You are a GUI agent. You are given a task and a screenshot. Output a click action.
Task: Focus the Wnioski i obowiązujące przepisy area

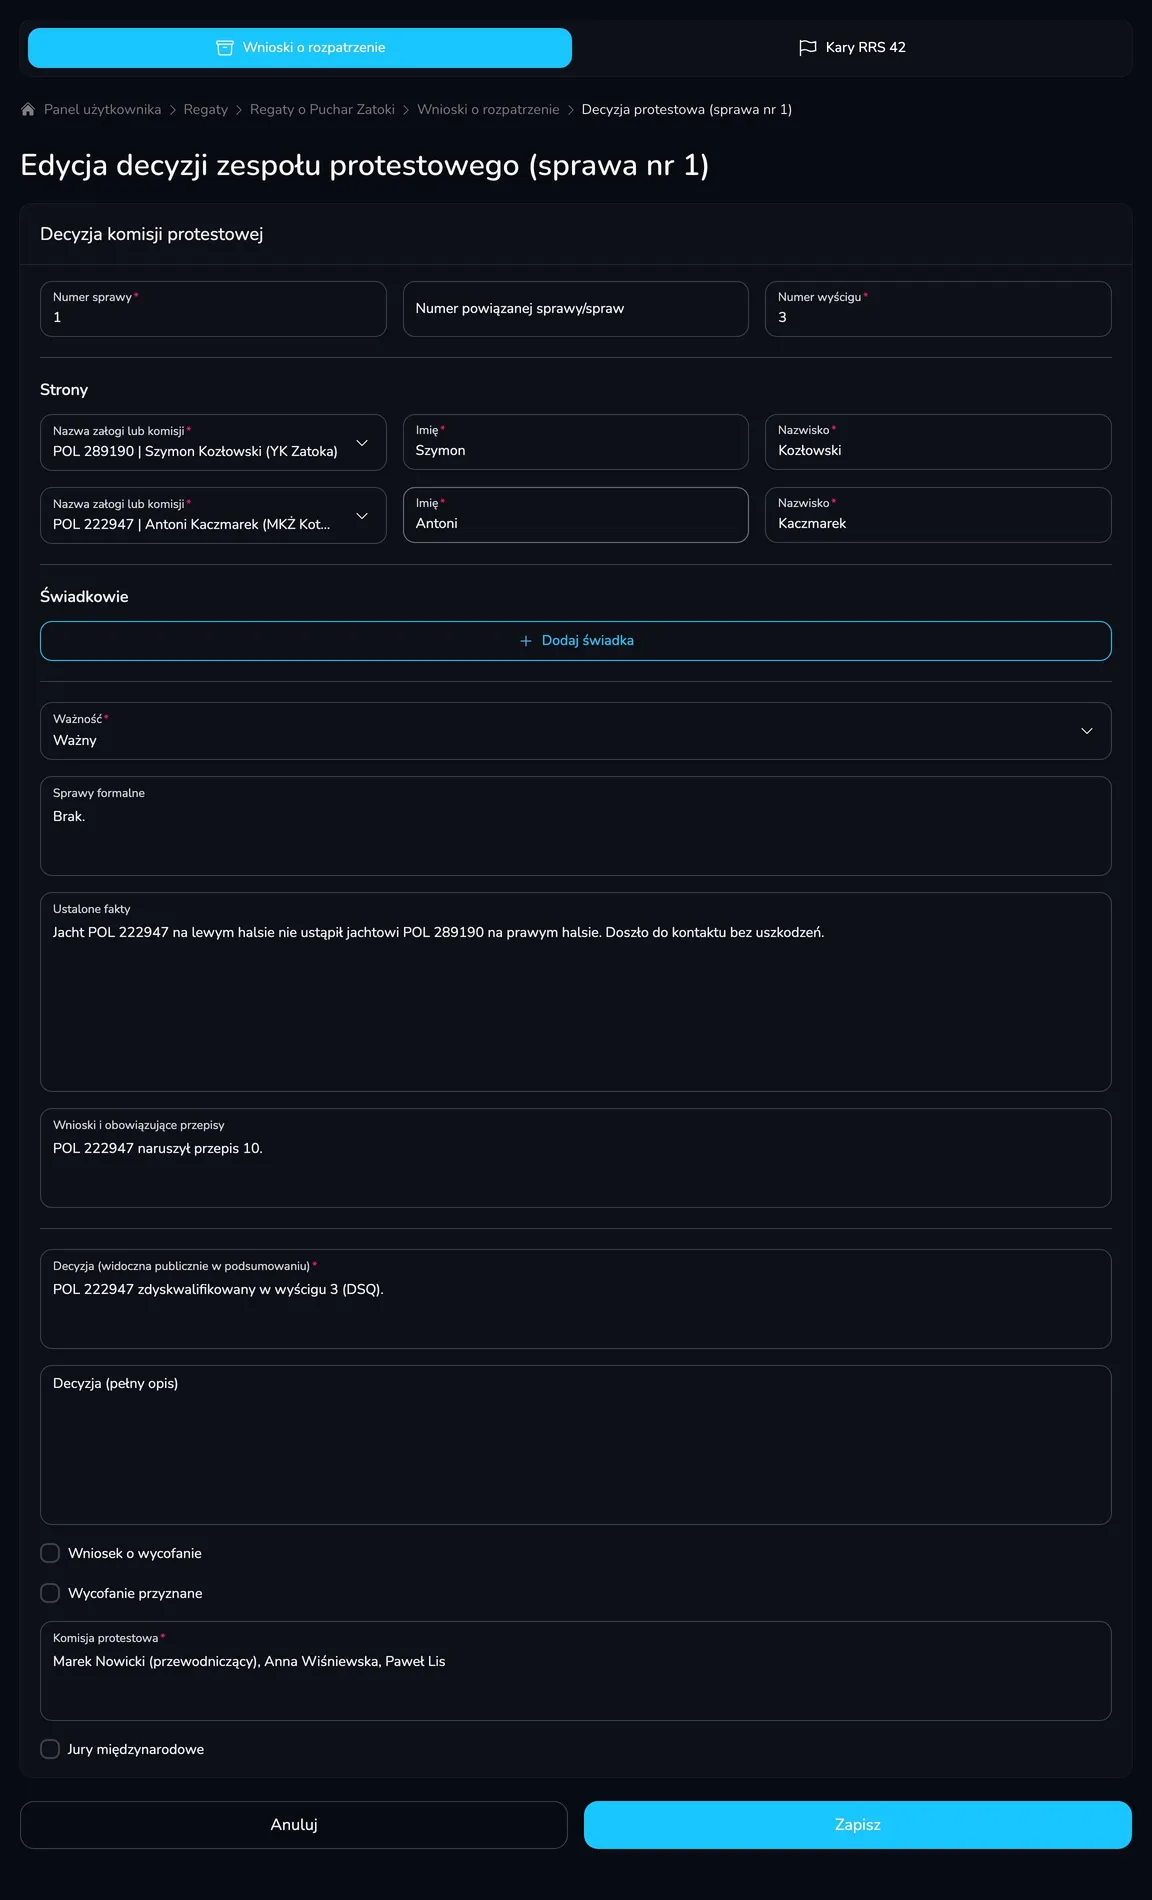click(576, 1158)
